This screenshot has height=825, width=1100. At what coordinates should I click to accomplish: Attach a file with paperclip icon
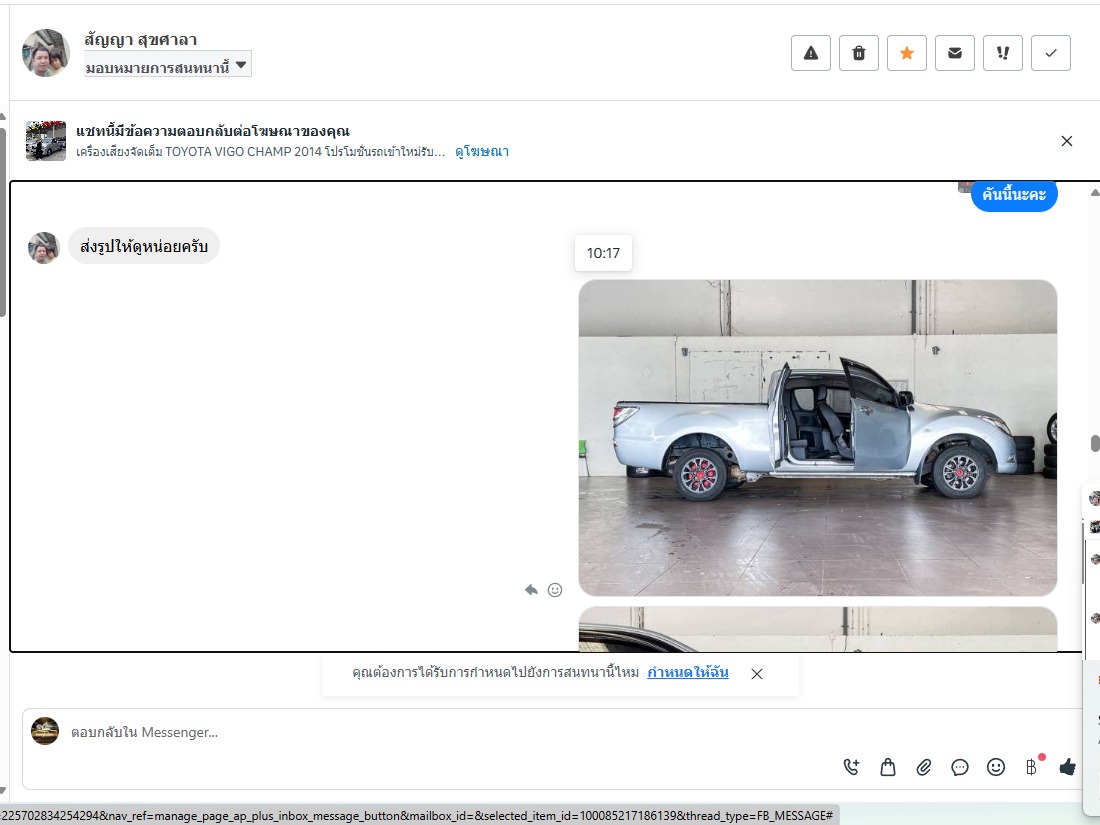click(924, 767)
